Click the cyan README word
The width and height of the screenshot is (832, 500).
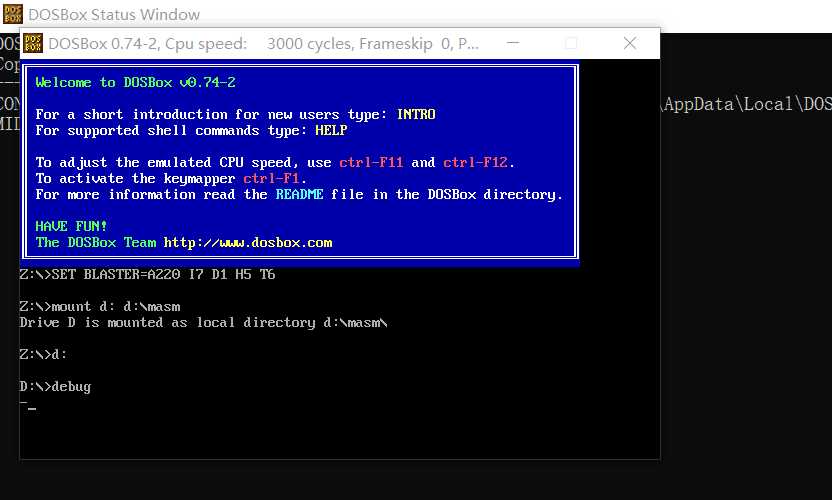299,194
